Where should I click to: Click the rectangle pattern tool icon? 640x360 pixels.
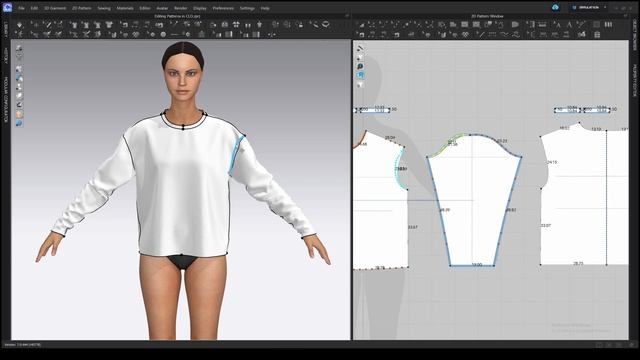tap(464, 25)
